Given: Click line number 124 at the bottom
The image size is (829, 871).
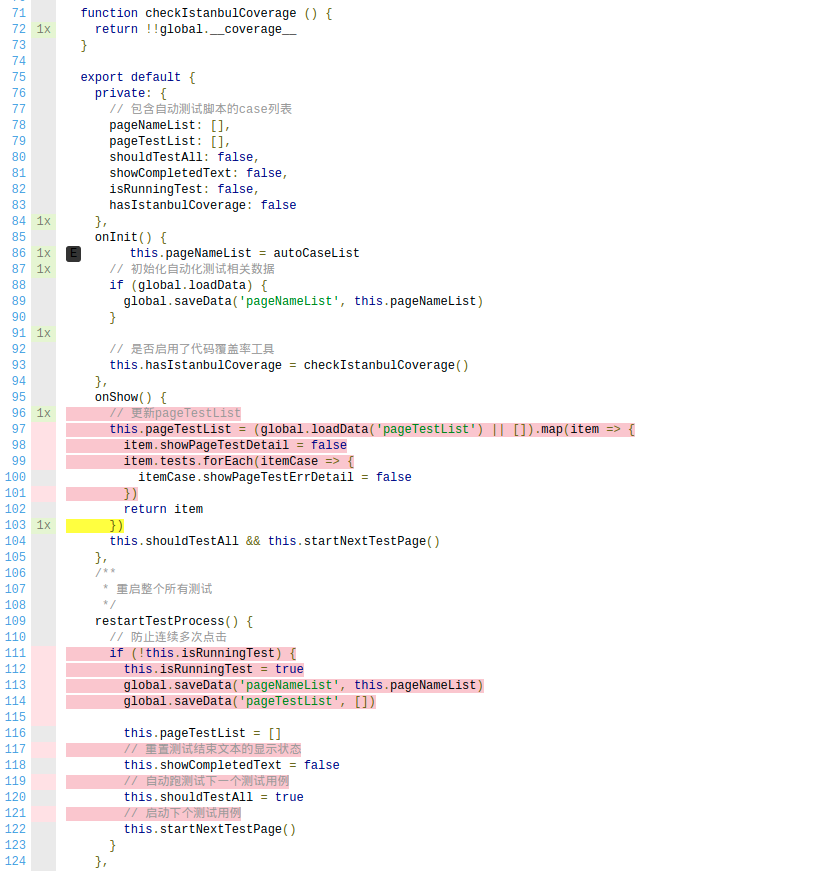Looking at the screenshot, I should (x=15, y=861).
